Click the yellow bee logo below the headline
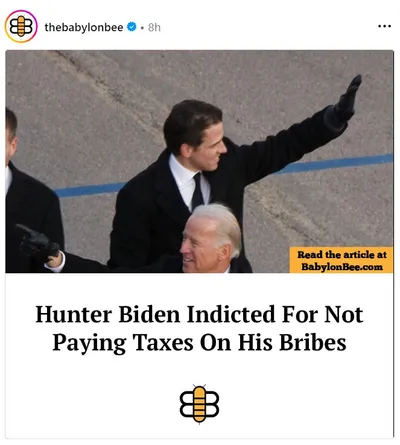 199,403
